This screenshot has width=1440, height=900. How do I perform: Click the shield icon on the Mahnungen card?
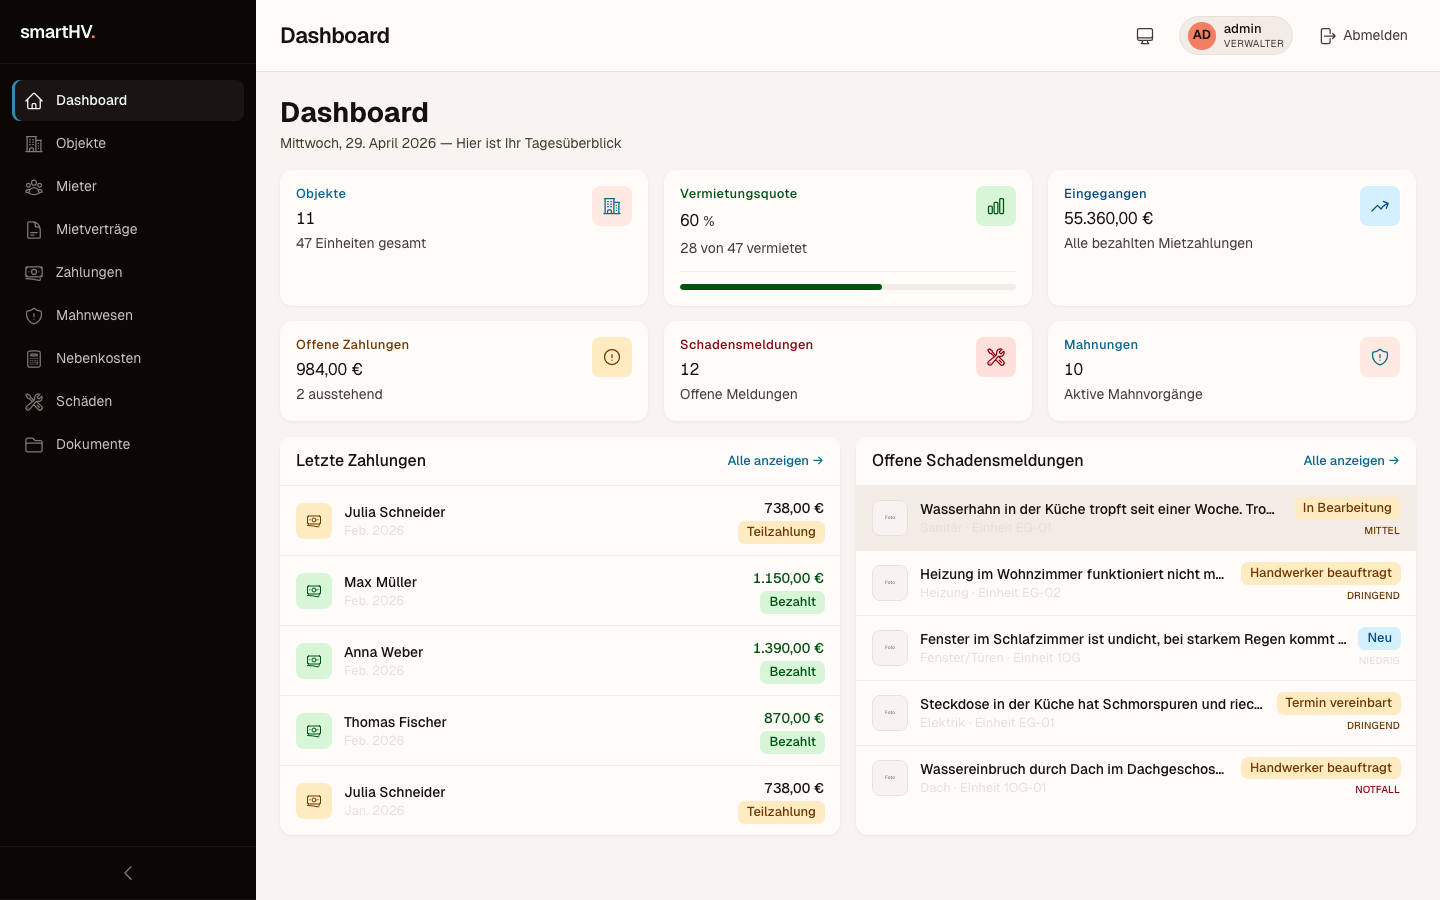(1380, 357)
